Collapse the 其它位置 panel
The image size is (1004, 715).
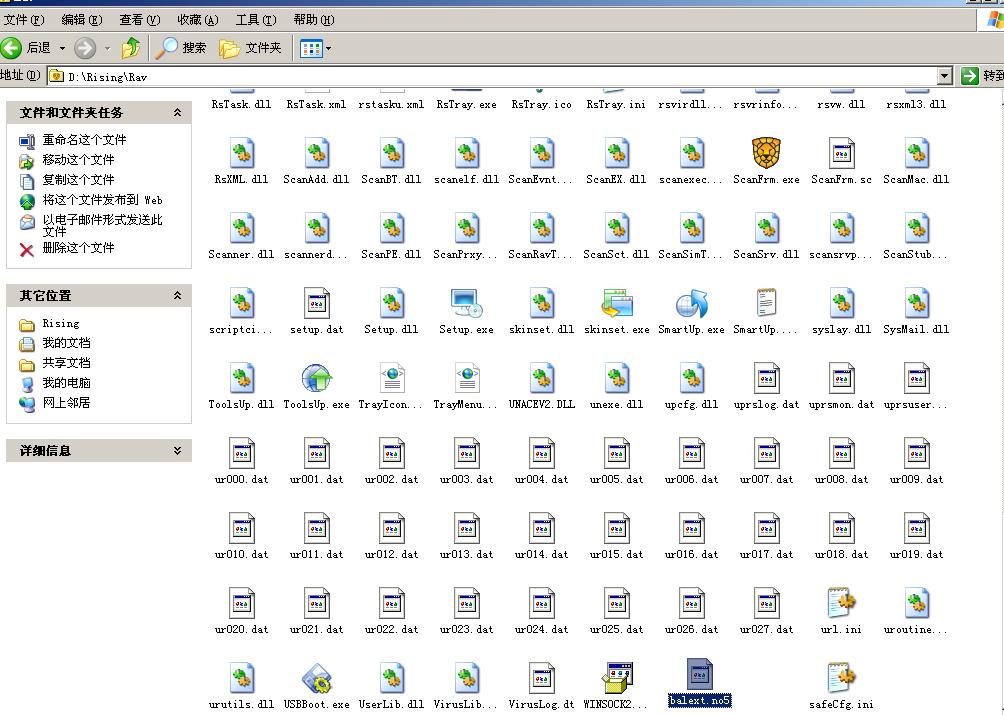(x=177, y=296)
